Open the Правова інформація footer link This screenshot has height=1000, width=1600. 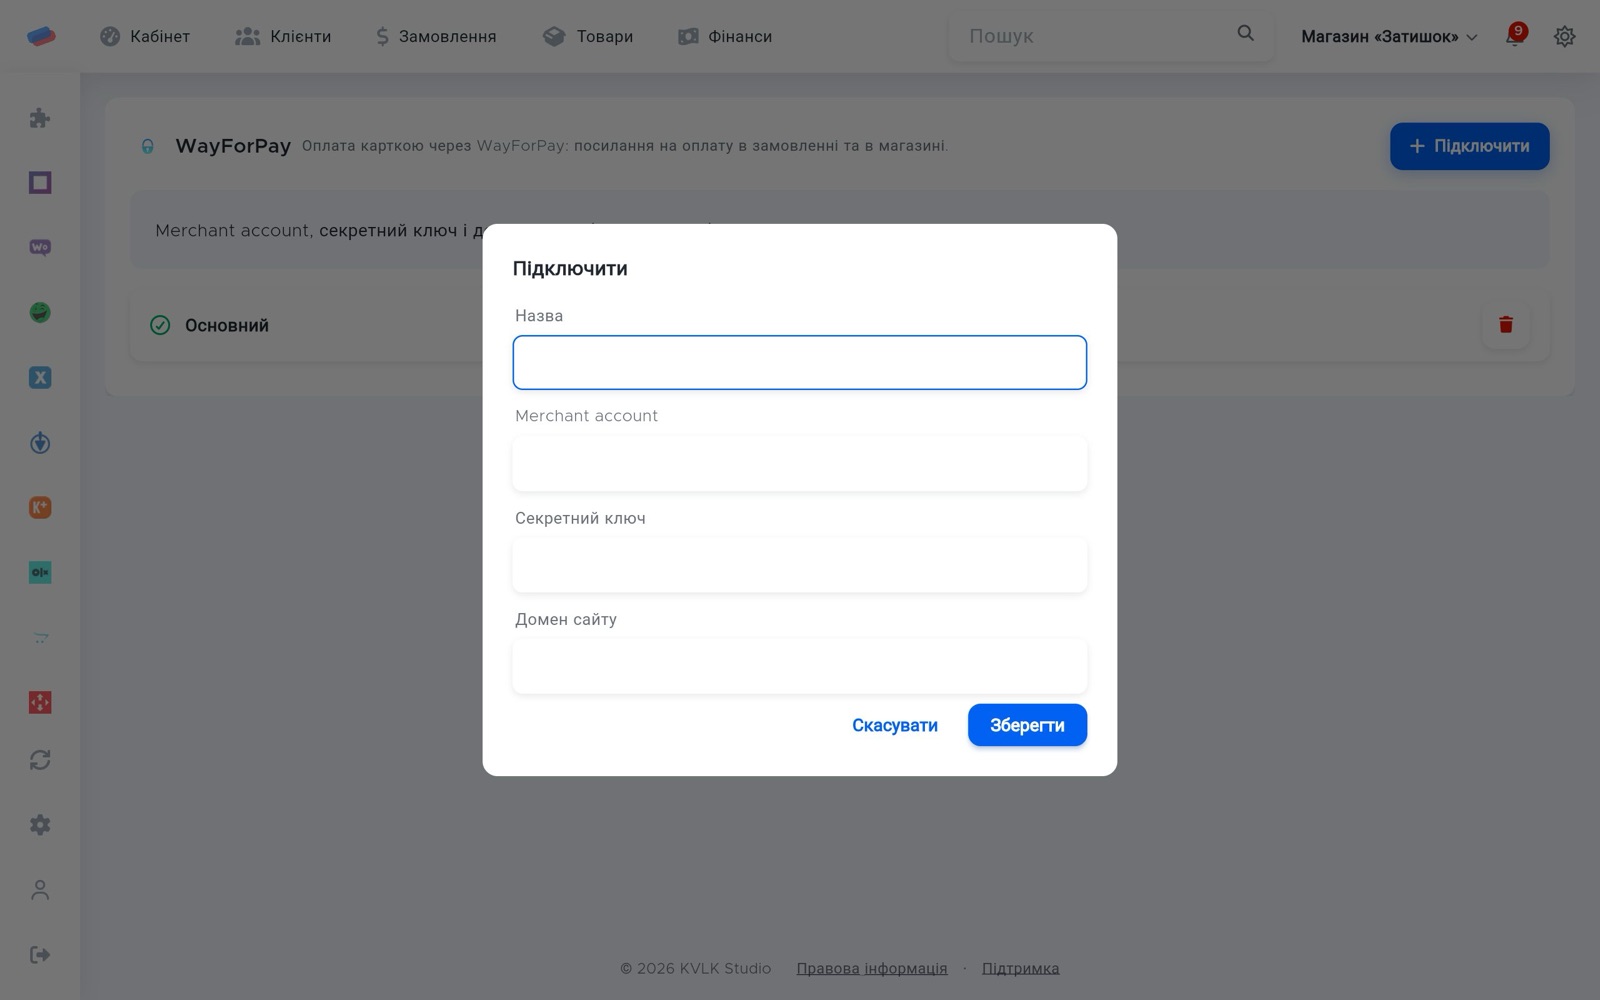(x=872, y=968)
